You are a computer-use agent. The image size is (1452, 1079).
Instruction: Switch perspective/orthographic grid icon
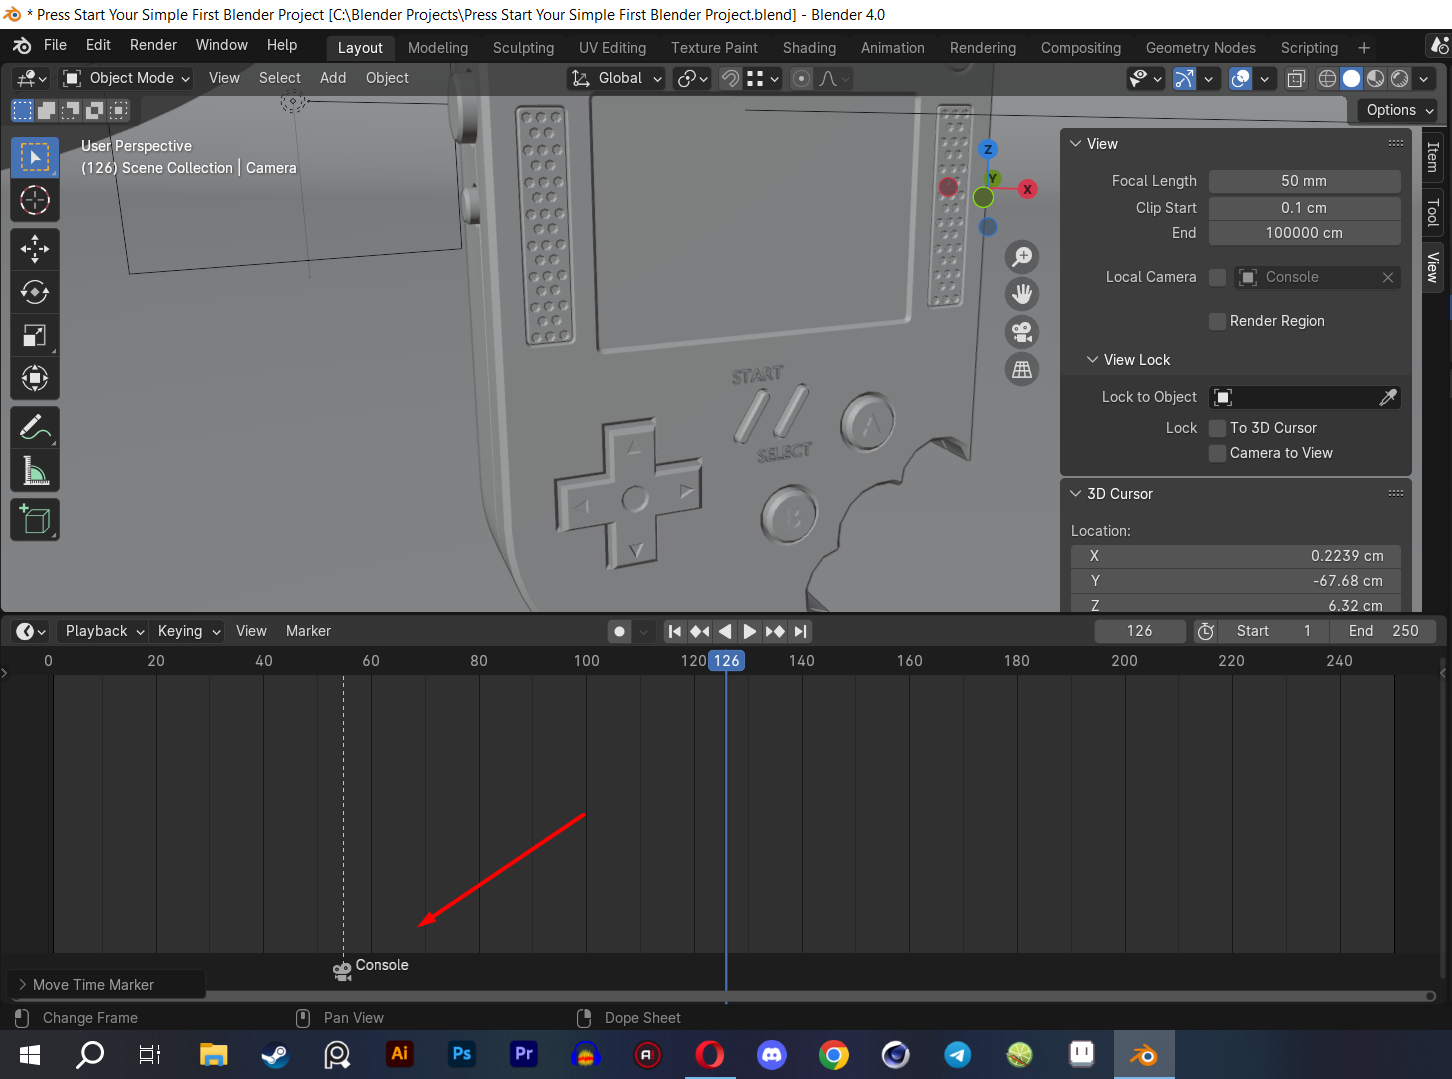pyautogui.click(x=1022, y=370)
